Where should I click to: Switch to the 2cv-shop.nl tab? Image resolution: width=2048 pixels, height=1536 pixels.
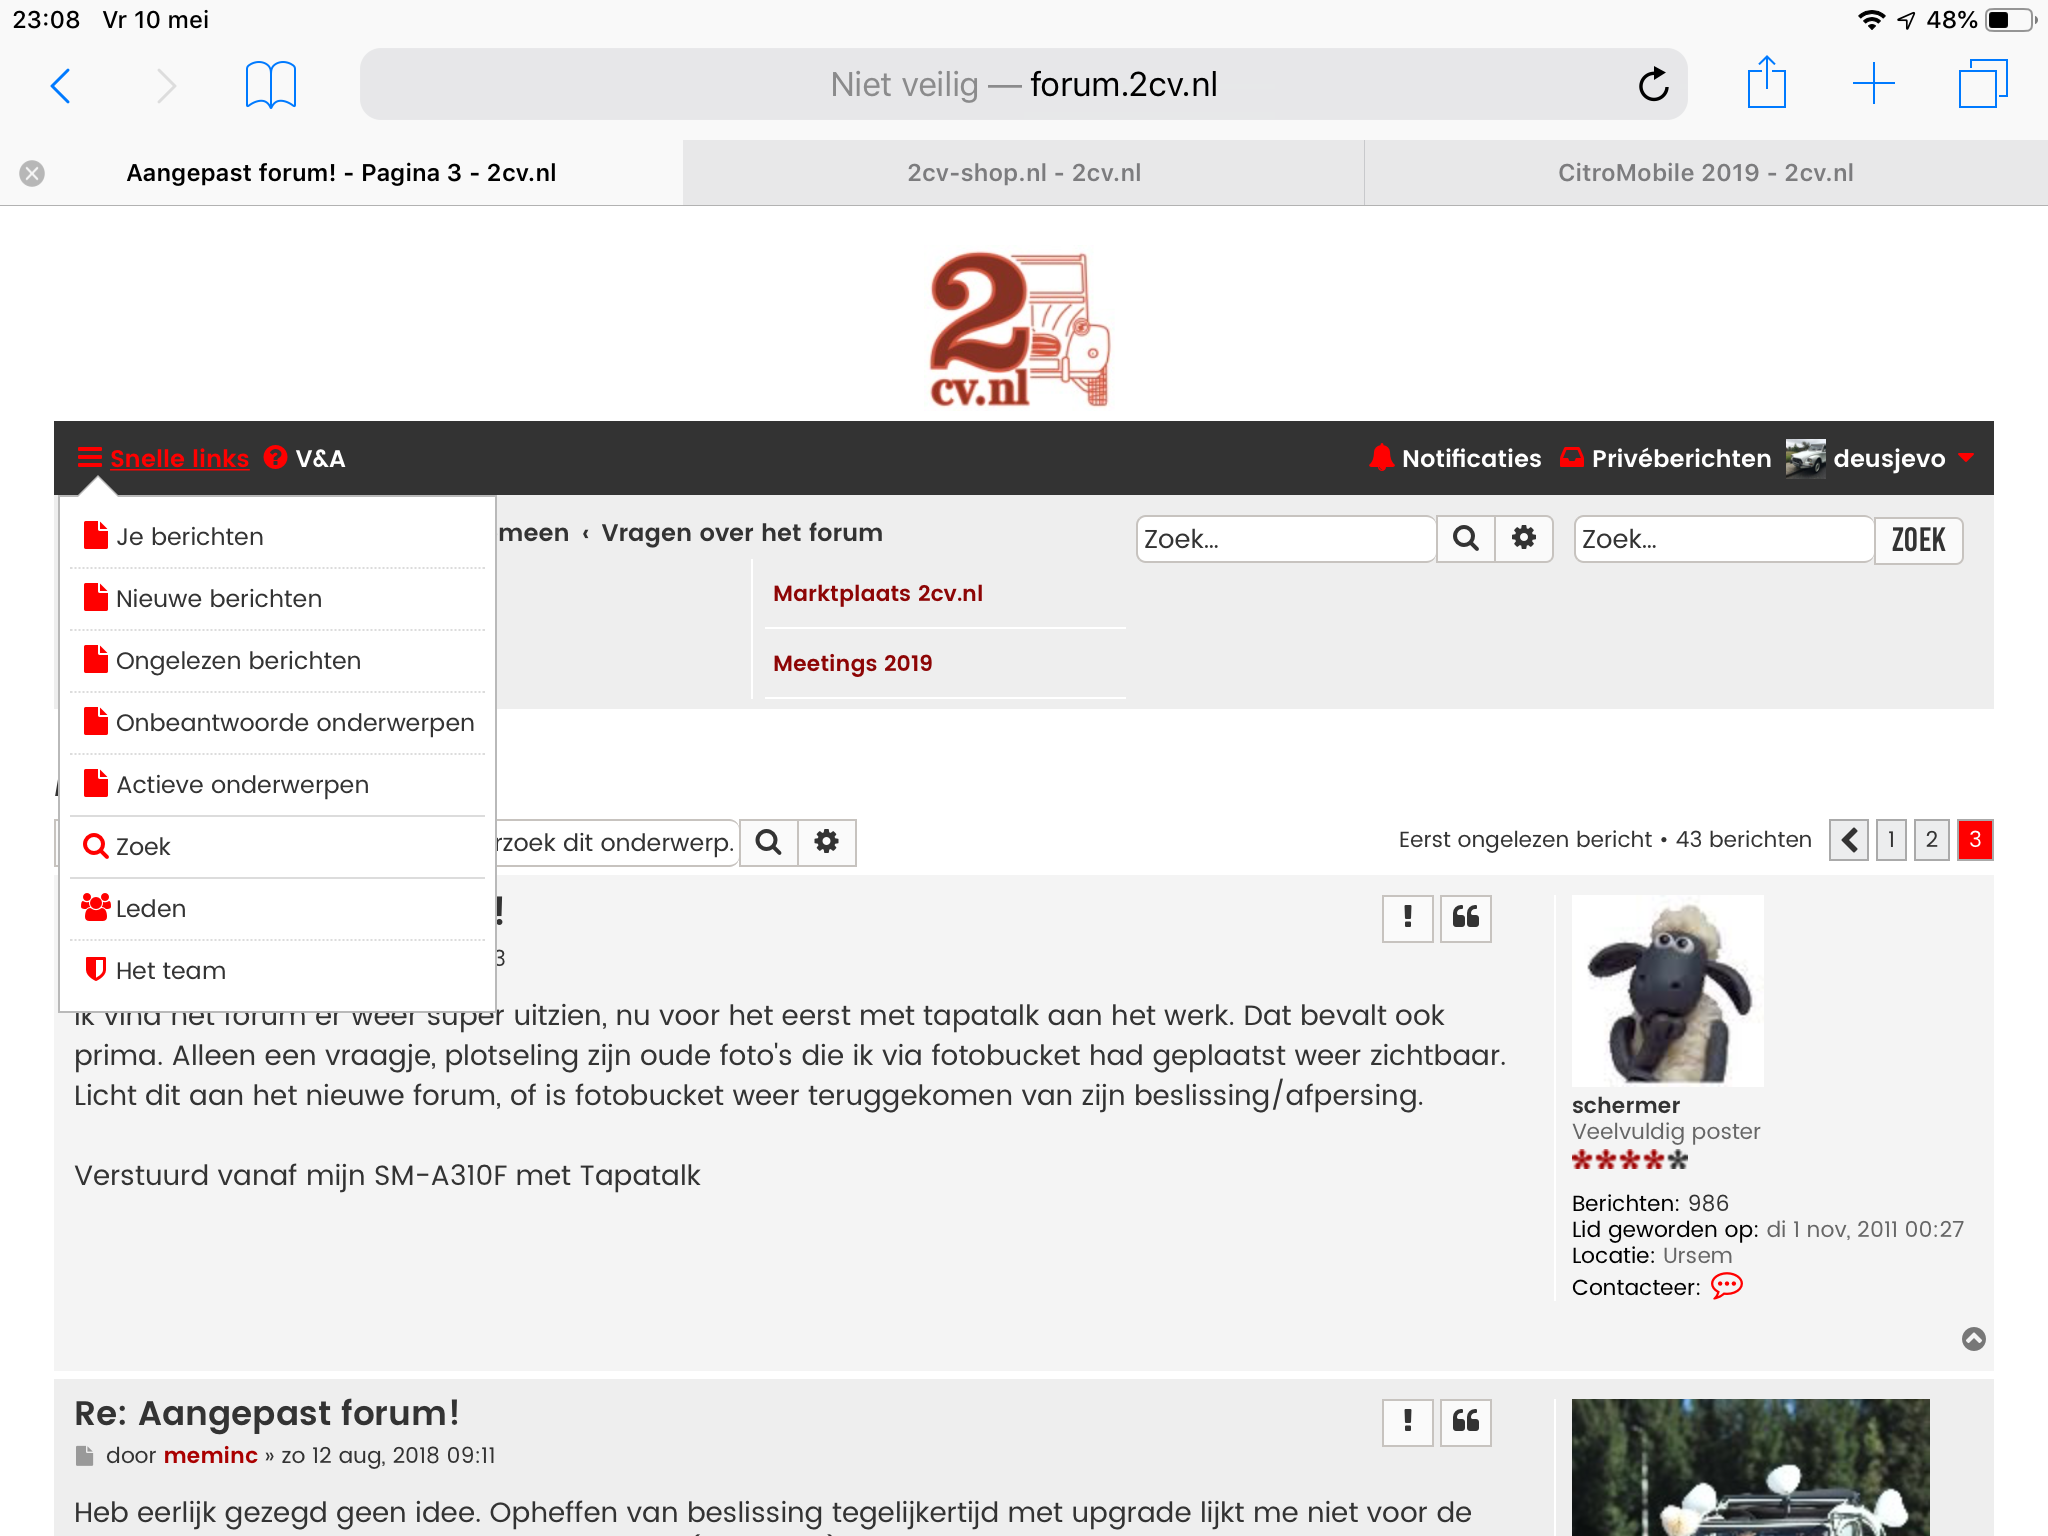pyautogui.click(x=1024, y=173)
